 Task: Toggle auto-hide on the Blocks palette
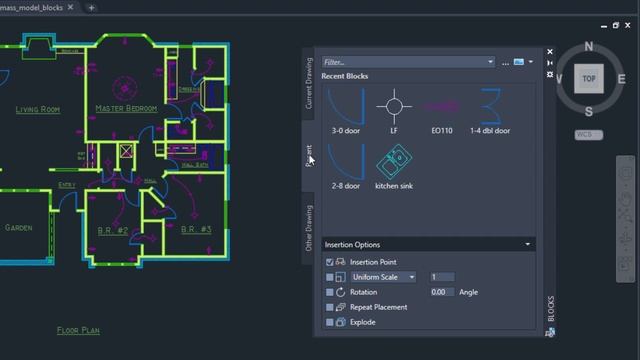click(550, 63)
